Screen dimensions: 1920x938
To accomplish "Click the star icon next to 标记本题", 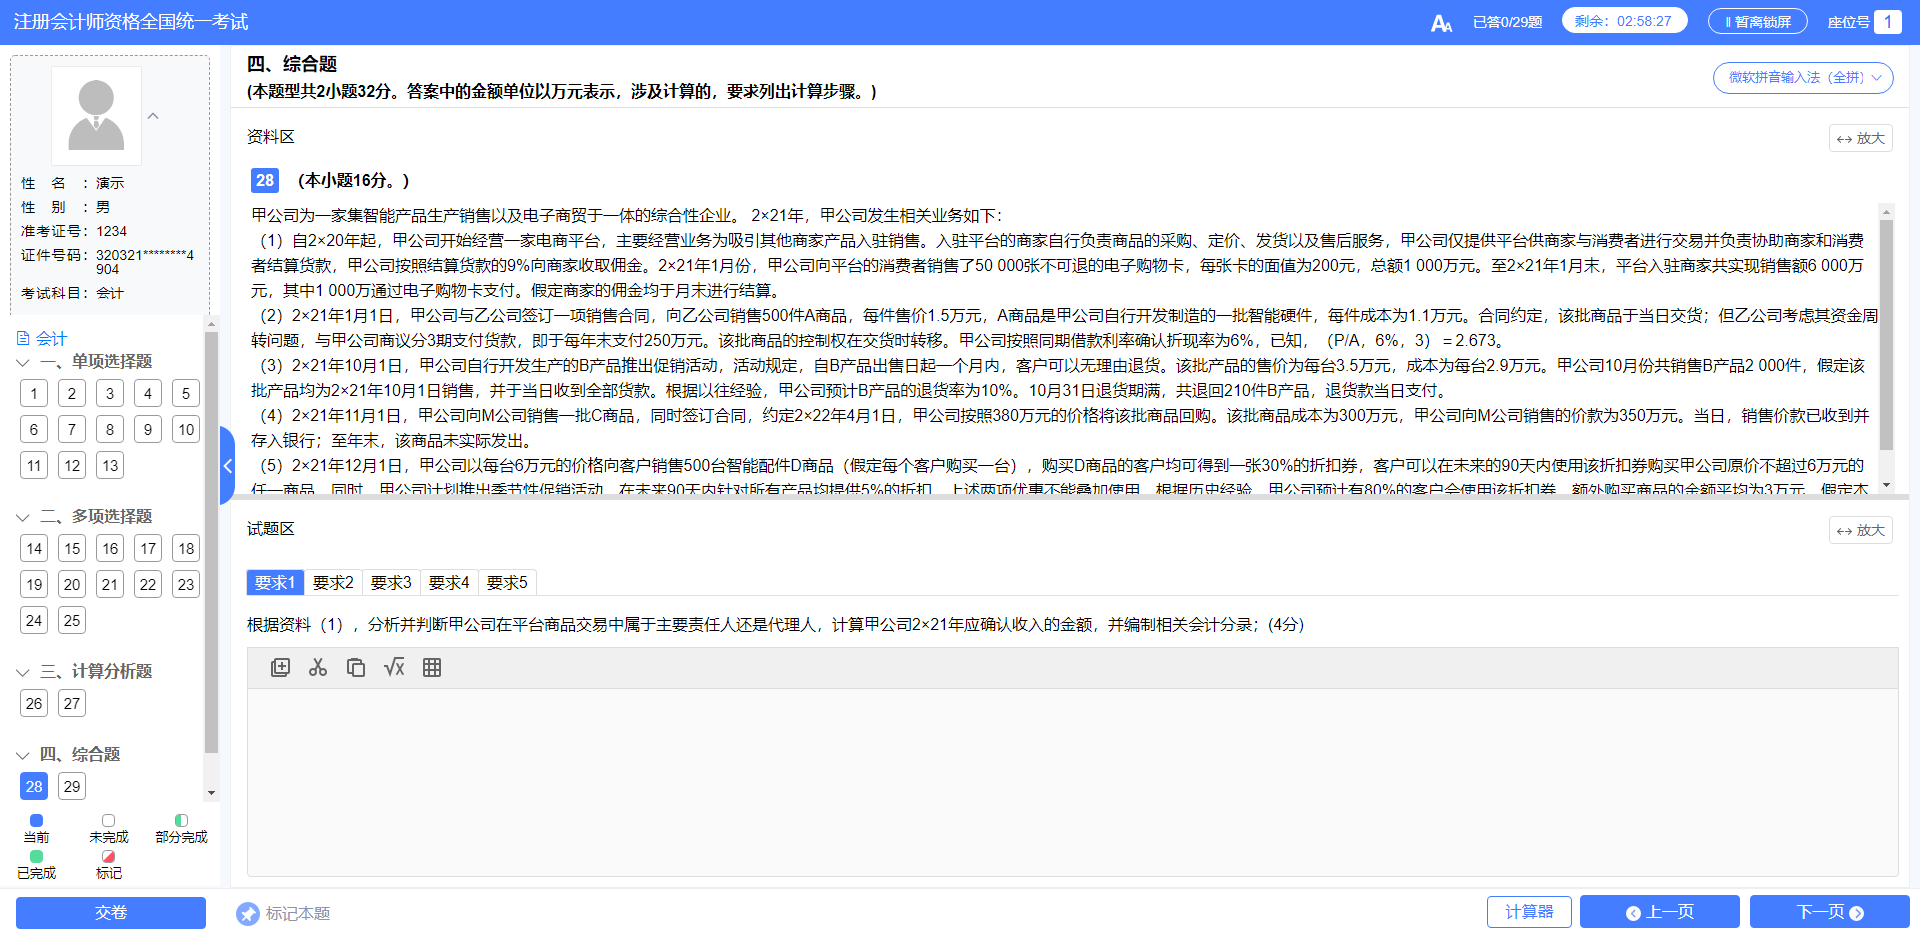I will click(x=248, y=912).
